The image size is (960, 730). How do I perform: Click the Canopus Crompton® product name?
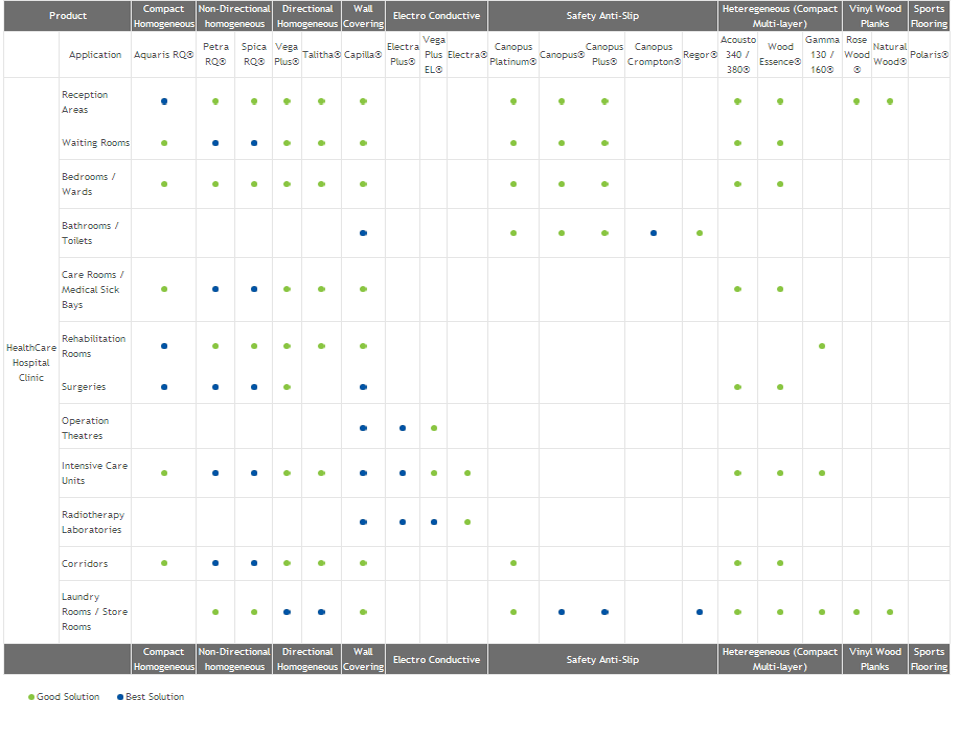click(x=654, y=55)
